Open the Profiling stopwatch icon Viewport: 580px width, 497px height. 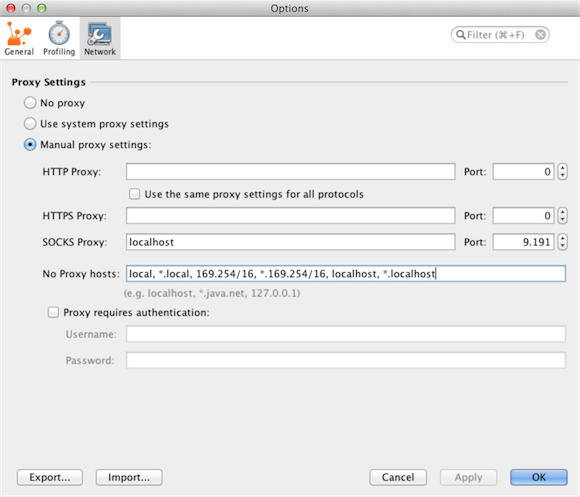(x=59, y=38)
